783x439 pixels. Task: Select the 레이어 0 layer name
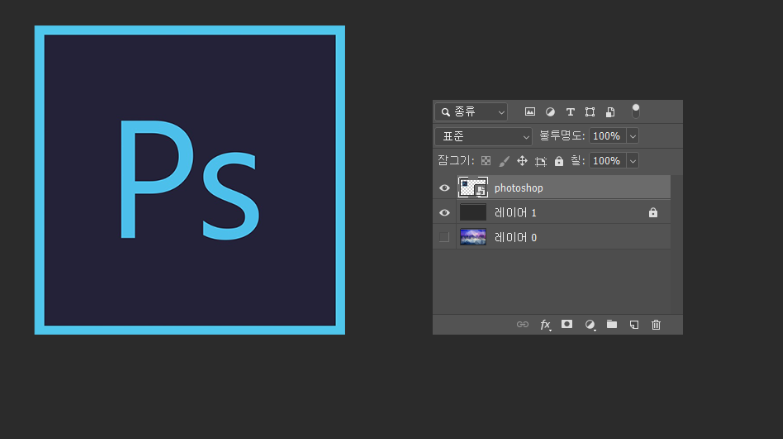click(515, 237)
